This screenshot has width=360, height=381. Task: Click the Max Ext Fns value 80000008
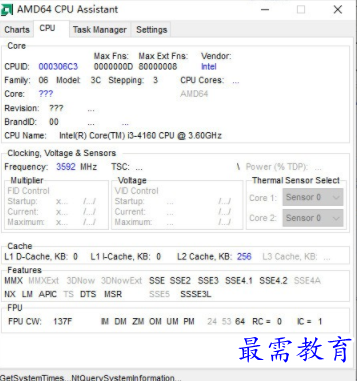pos(158,67)
